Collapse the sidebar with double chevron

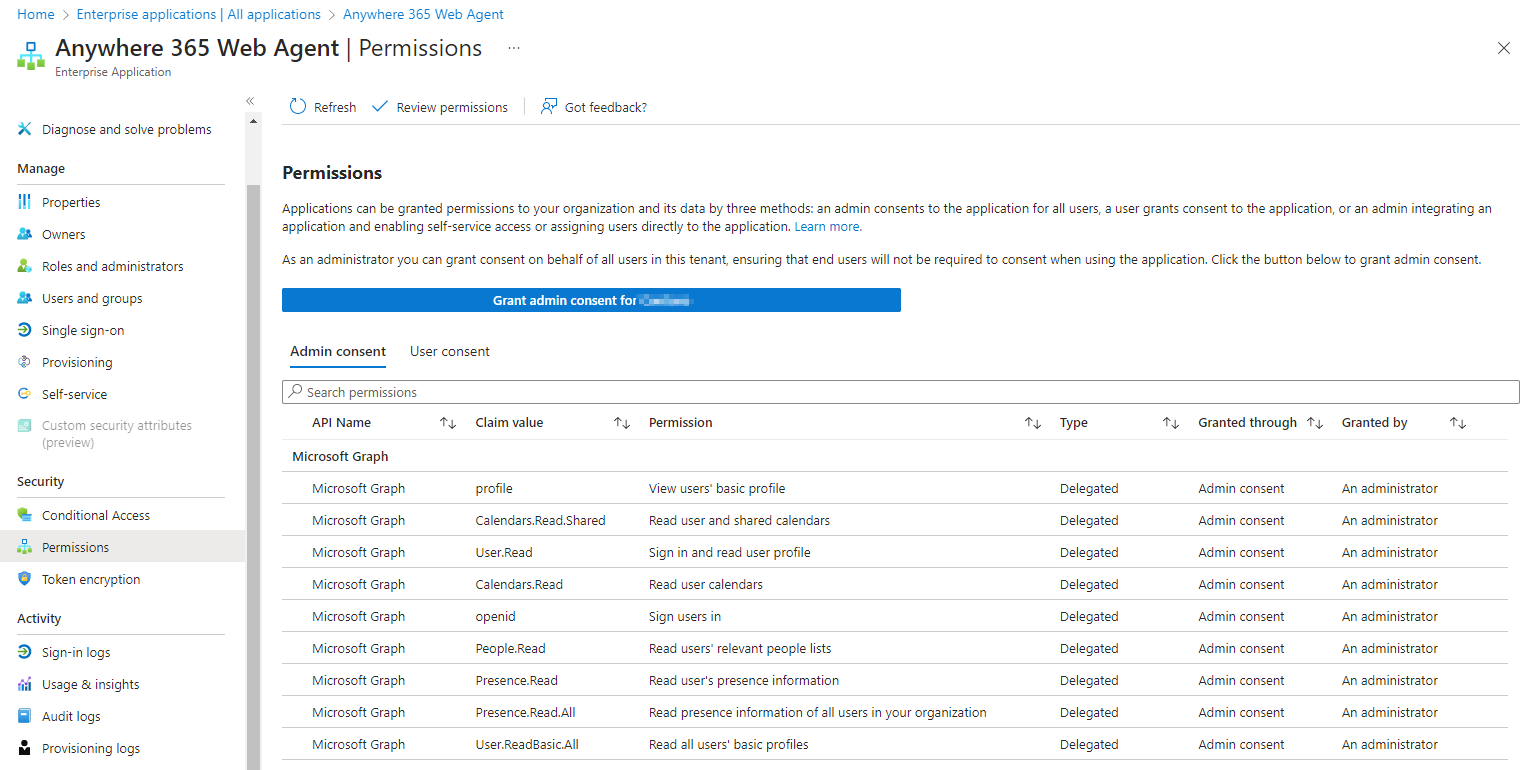(250, 101)
